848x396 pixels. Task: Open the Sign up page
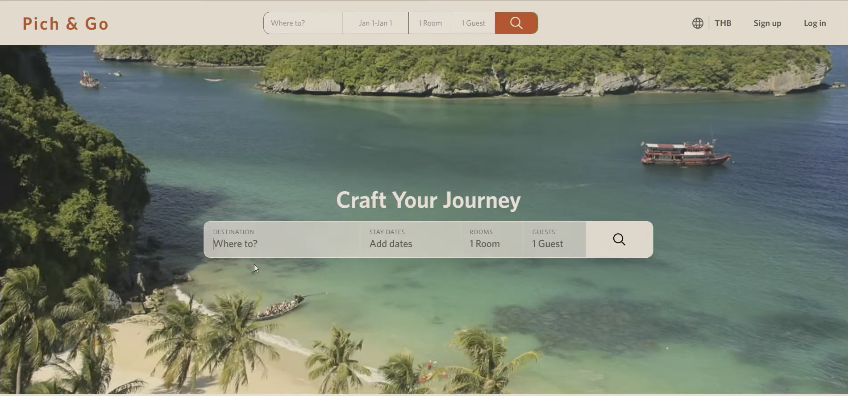(767, 23)
